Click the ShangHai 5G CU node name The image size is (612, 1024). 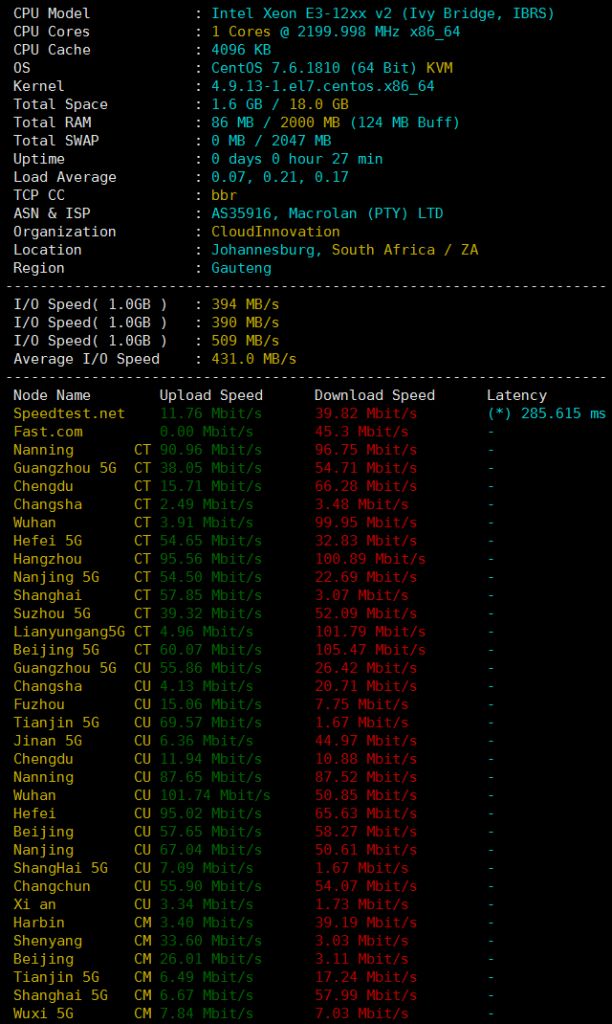click(61, 869)
